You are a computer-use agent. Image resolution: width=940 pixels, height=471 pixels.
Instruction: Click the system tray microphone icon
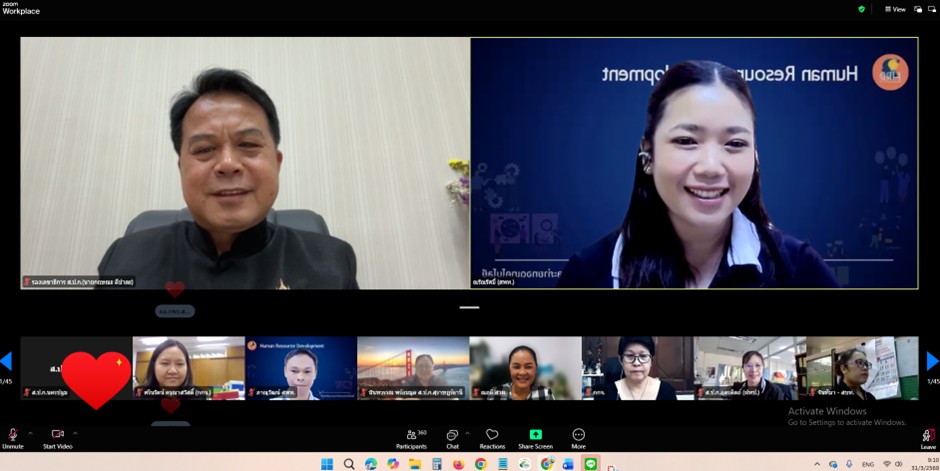click(849, 464)
